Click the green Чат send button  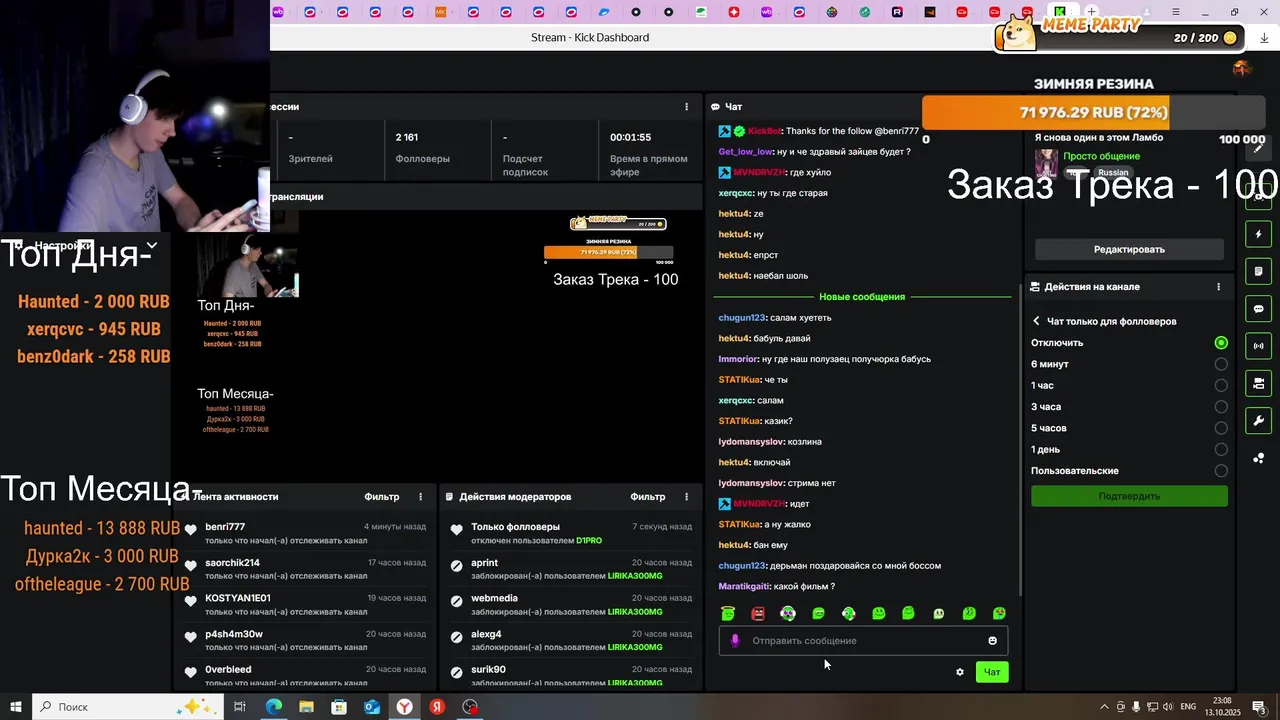pos(992,672)
